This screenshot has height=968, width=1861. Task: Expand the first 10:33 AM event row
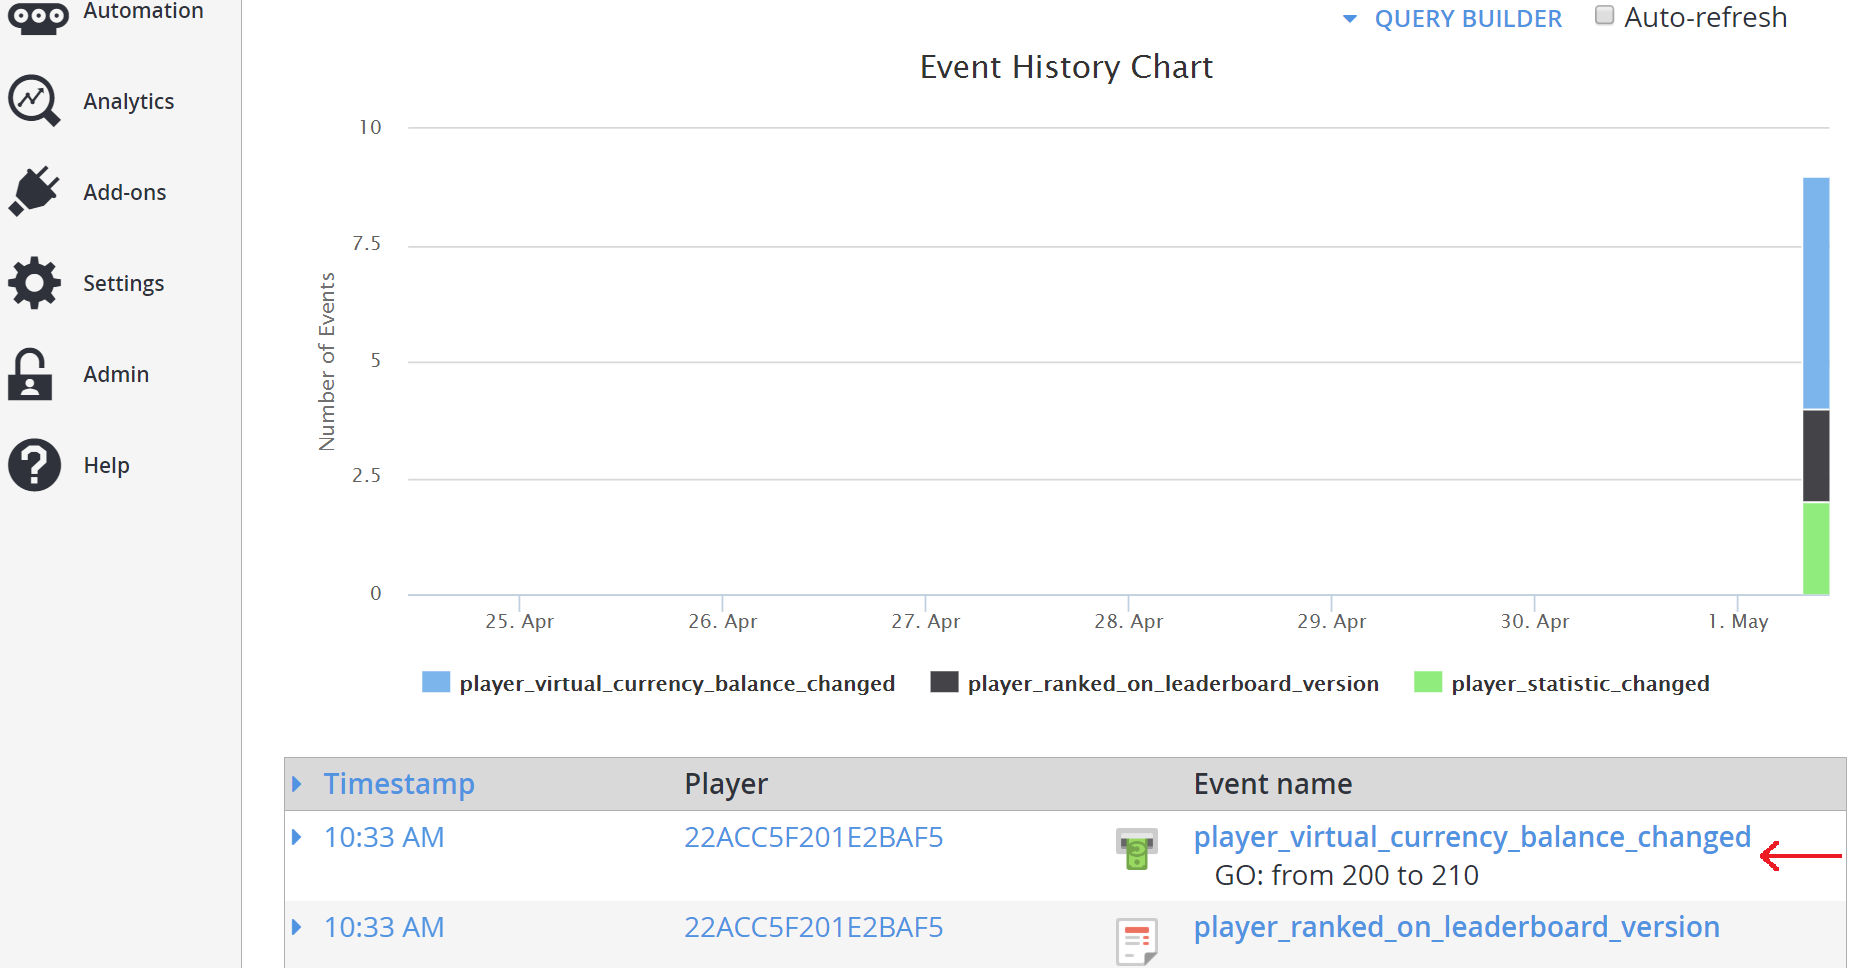point(297,837)
